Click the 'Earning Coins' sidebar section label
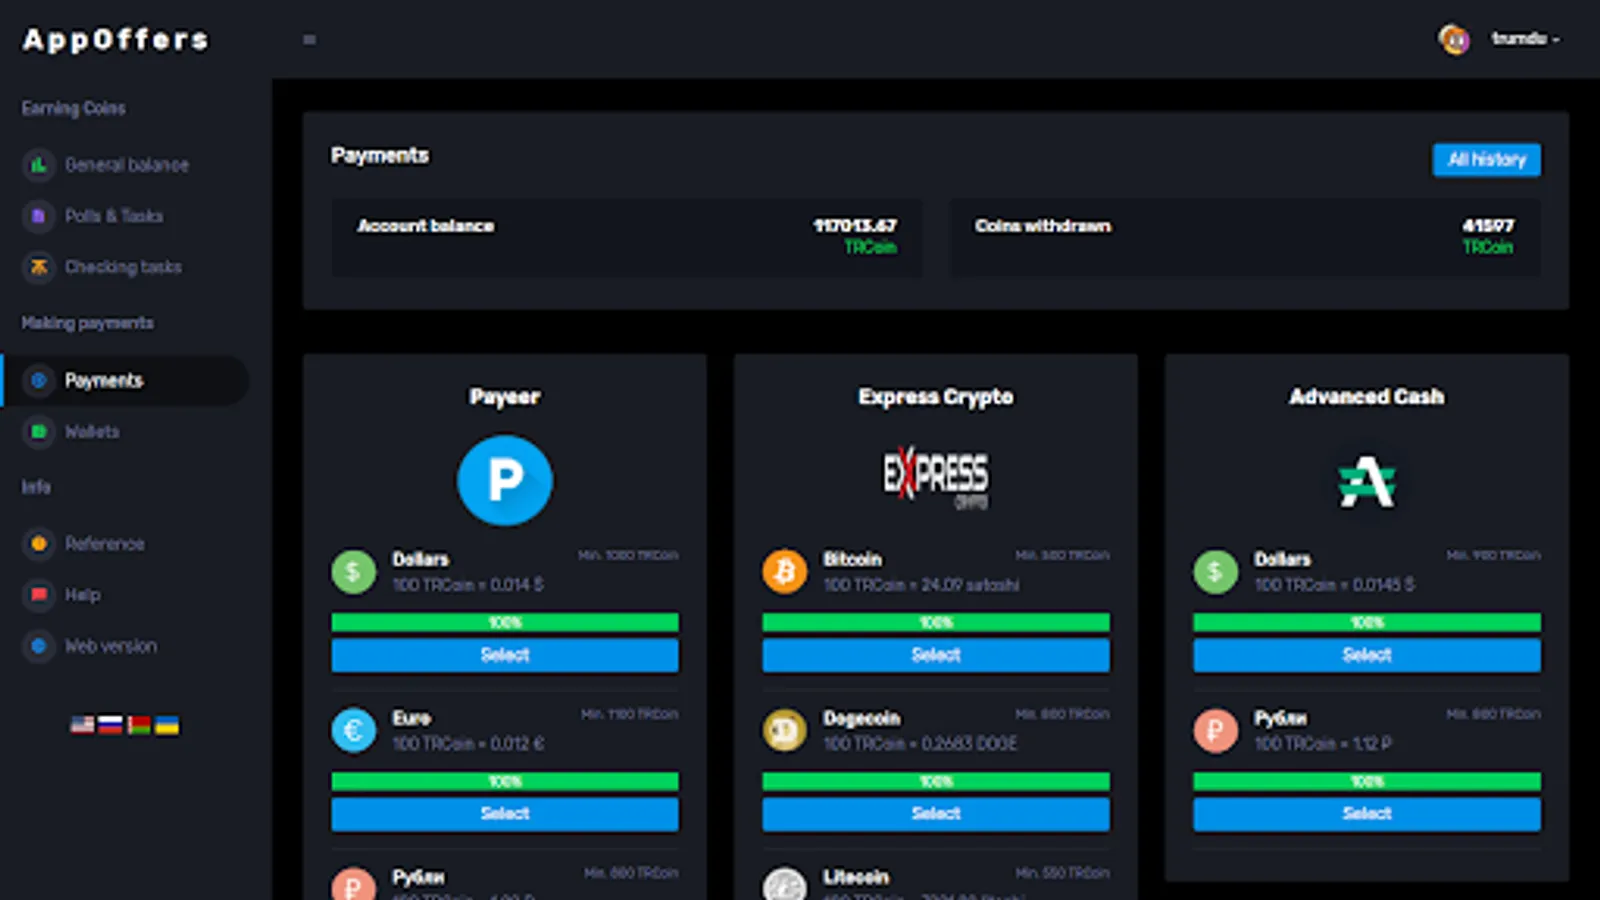This screenshot has width=1600, height=900. point(74,108)
